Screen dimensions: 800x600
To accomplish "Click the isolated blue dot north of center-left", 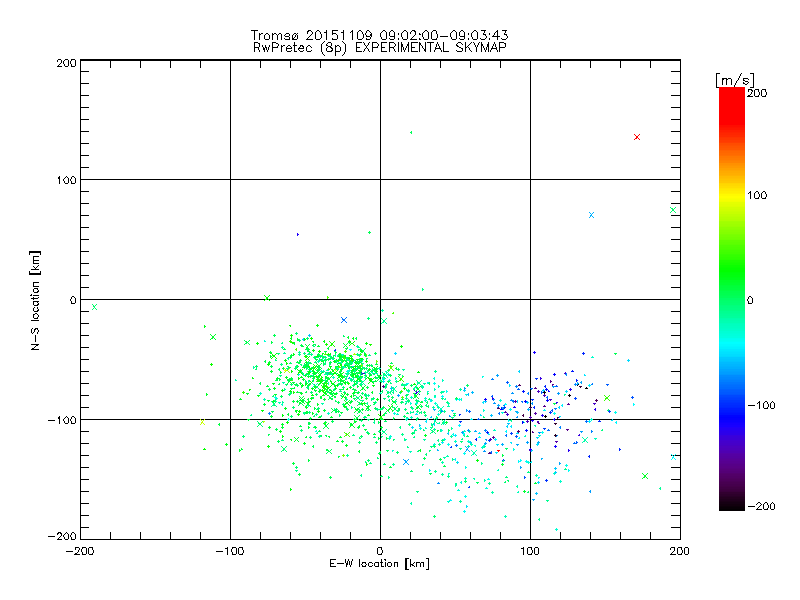I will [298, 235].
